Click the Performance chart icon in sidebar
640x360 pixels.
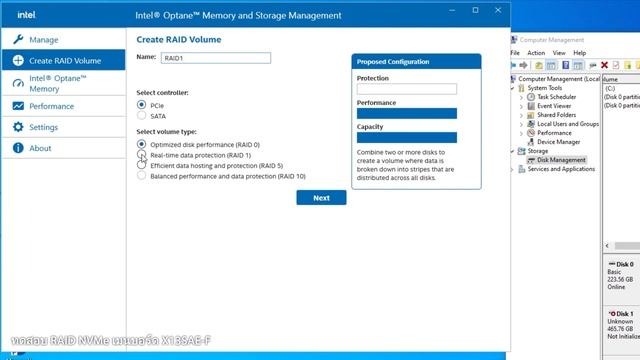pyautogui.click(x=18, y=106)
